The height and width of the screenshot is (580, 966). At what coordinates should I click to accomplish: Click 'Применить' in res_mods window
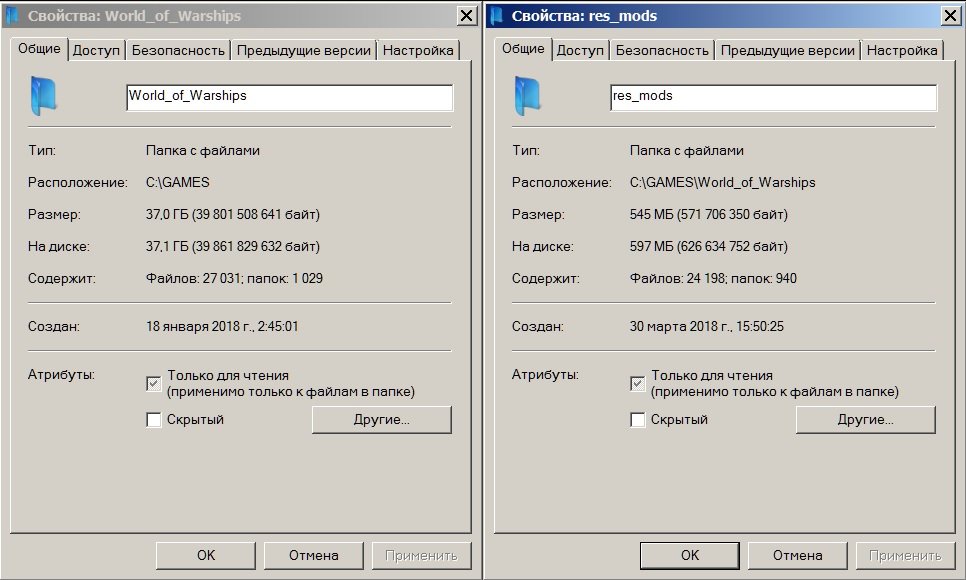[906, 555]
